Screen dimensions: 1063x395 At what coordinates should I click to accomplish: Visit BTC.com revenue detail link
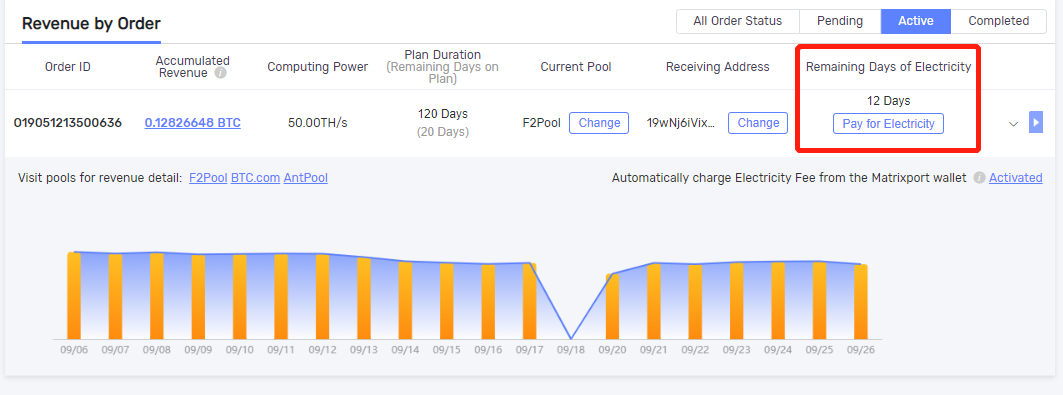[256, 178]
